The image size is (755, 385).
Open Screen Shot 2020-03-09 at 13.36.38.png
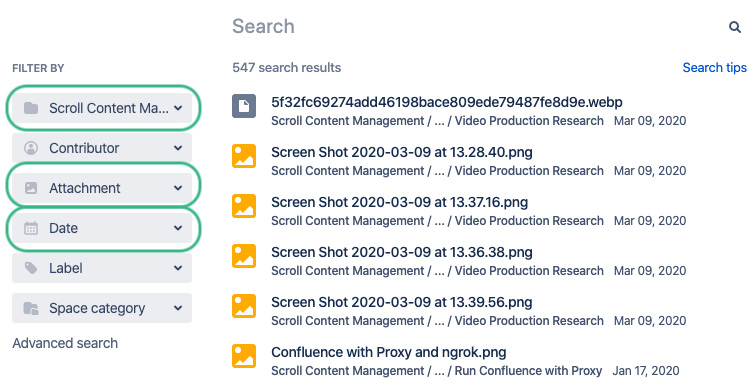point(402,252)
